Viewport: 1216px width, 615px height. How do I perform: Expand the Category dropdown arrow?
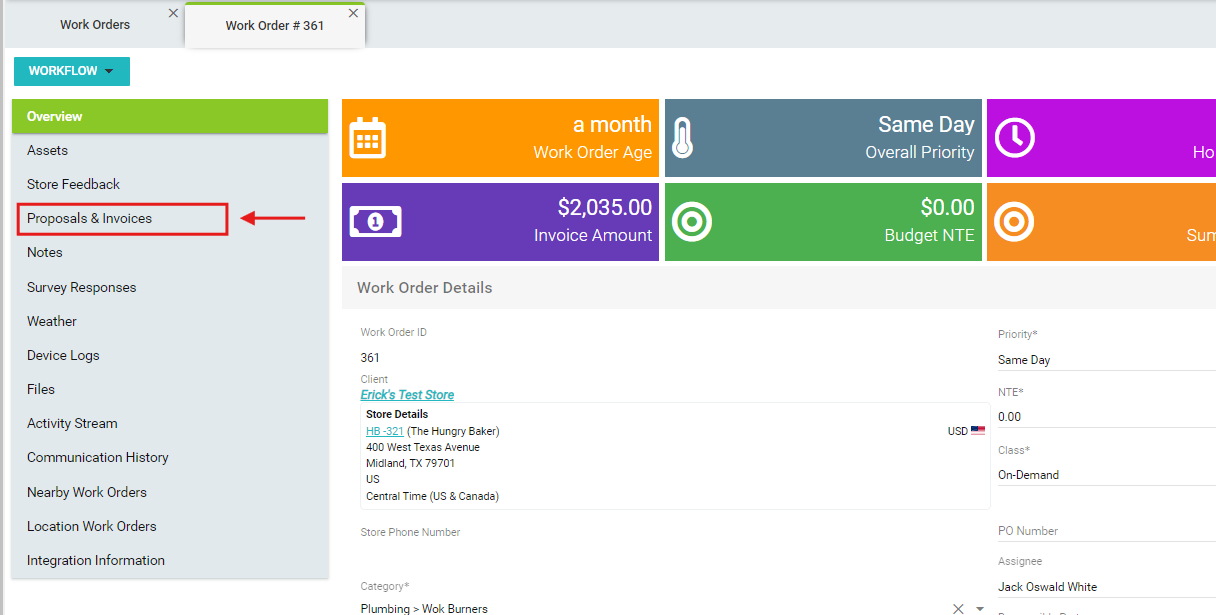(x=980, y=608)
